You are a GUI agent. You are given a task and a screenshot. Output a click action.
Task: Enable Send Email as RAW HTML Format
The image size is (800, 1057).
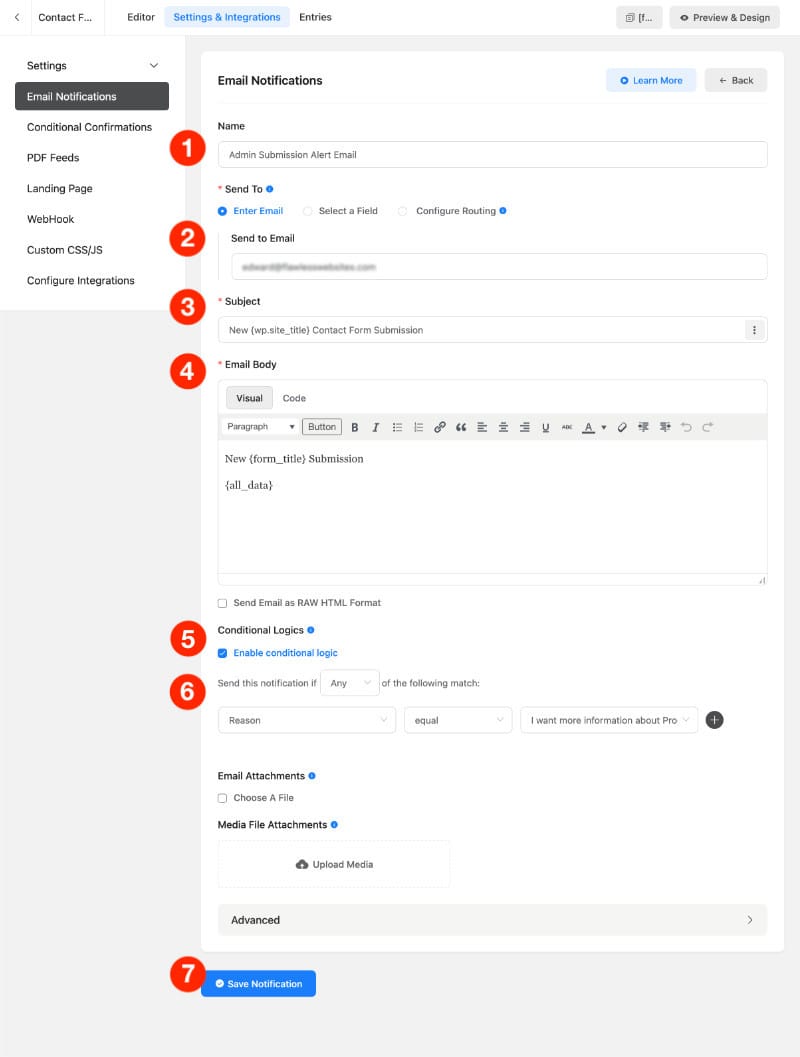[222, 603]
